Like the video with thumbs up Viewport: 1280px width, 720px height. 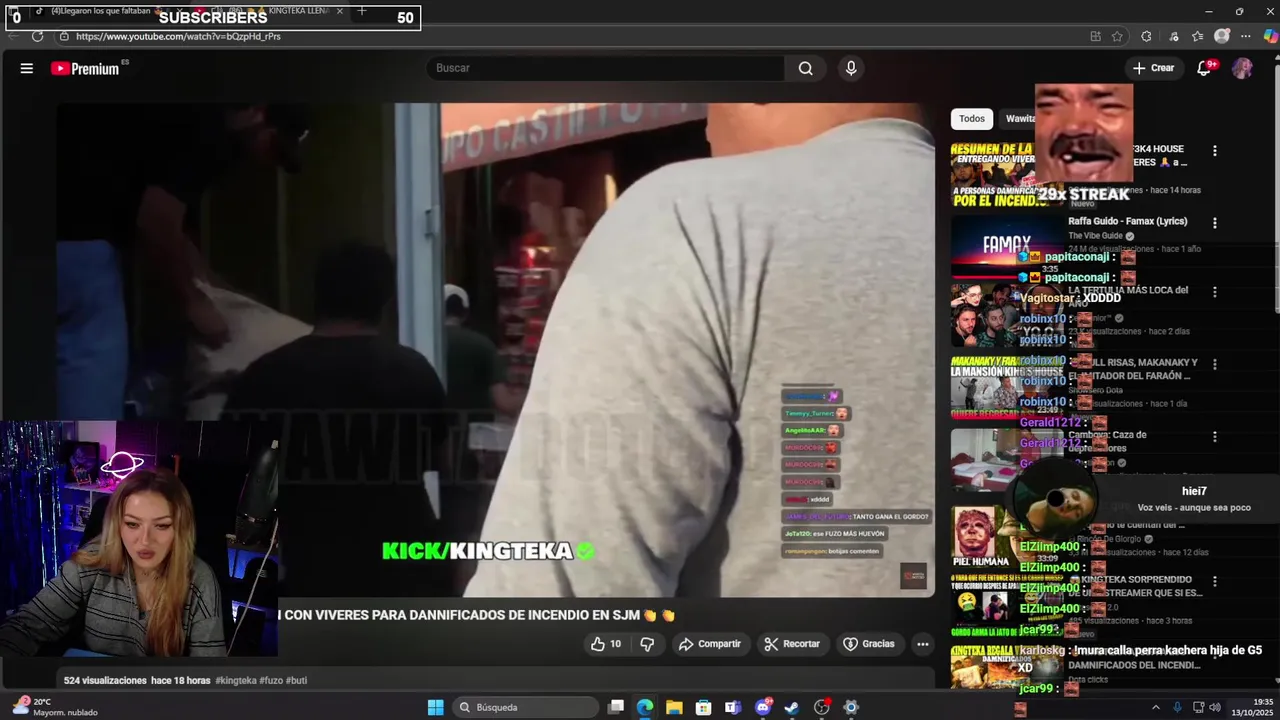point(606,644)
